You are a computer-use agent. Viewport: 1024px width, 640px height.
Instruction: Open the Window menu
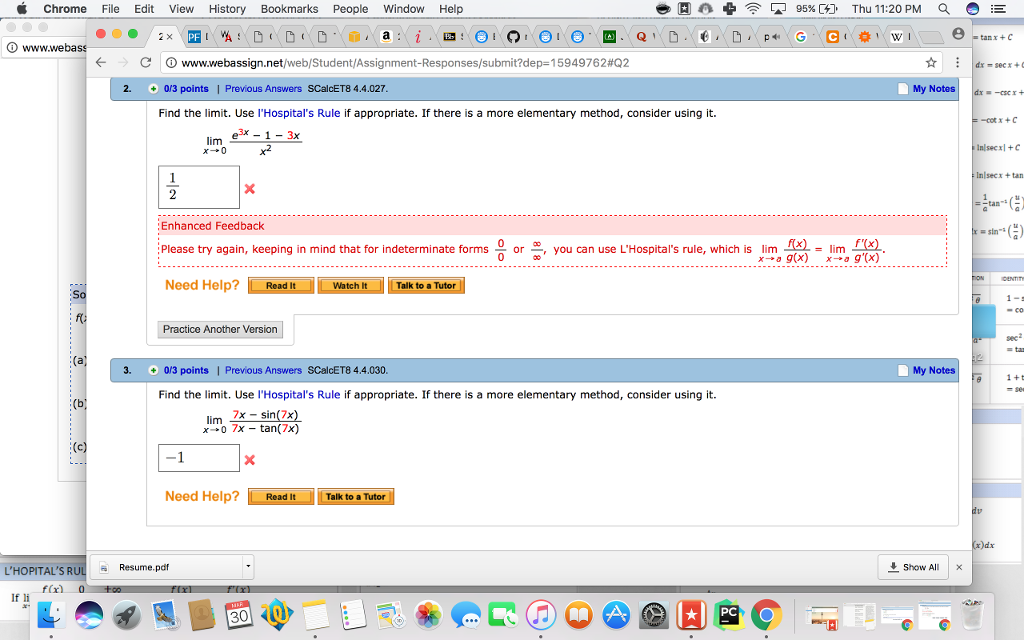tap(404, 8)
